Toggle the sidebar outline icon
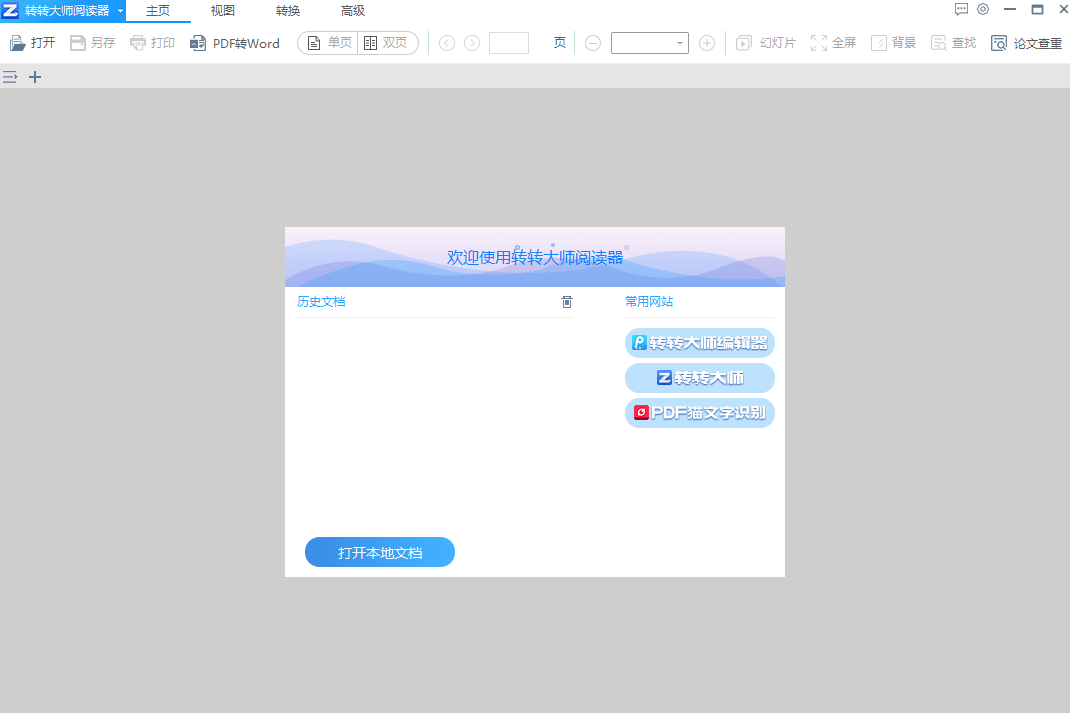Image resolution: width=1070 pixels, height=713 pixels. point(10,77)
